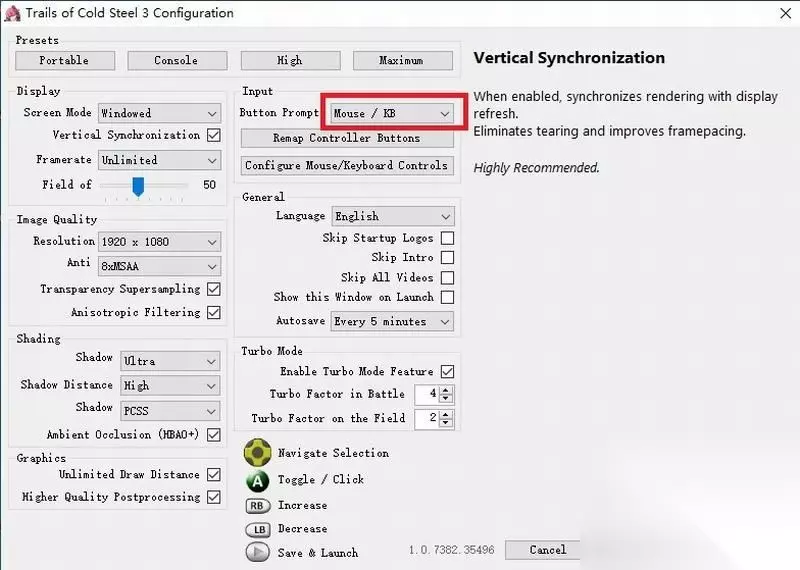Enable Skip Intro checkbox
This screenshot has height=570, width=800.
[x=447, y=258]
